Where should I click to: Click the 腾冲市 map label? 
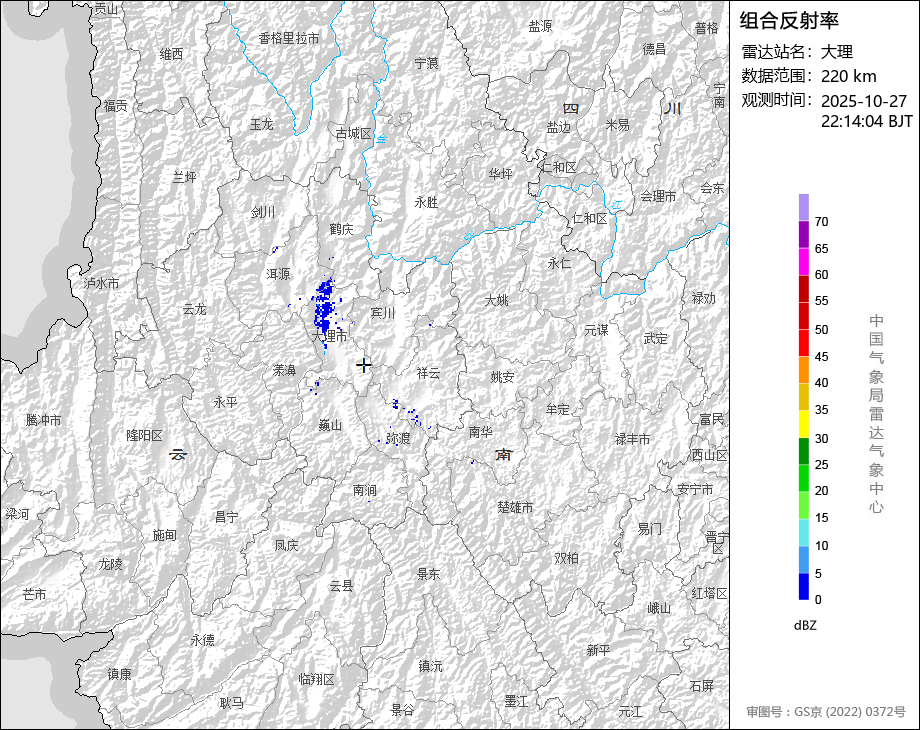pos(43,420)
